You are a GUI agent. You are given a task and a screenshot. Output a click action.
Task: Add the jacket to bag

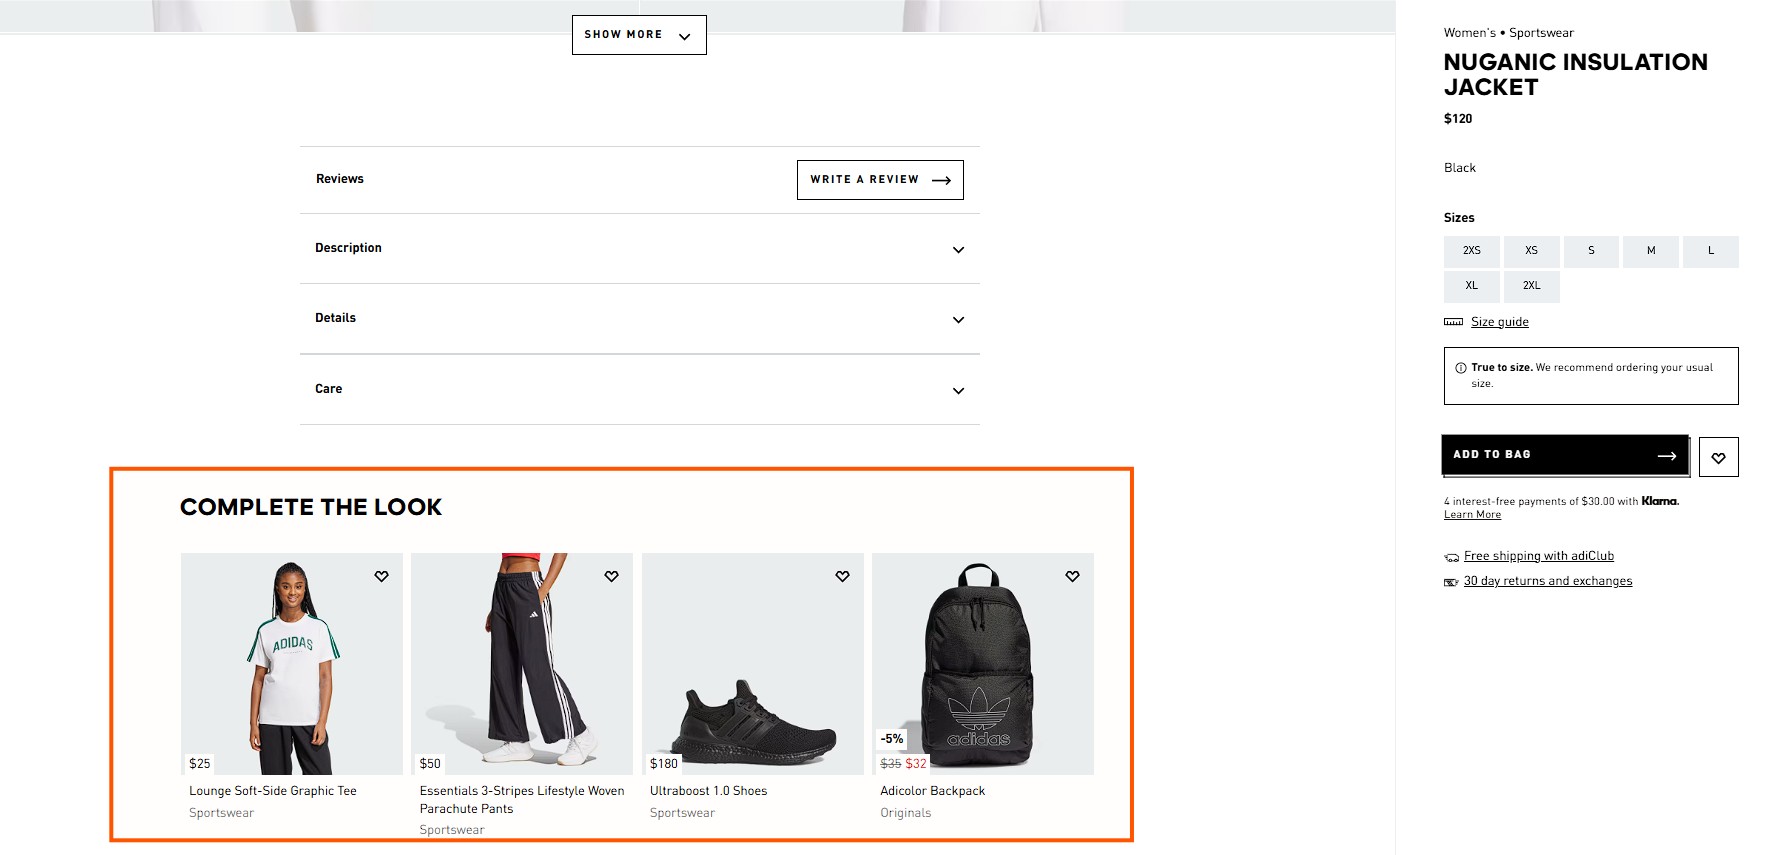tap(1565, 455)
